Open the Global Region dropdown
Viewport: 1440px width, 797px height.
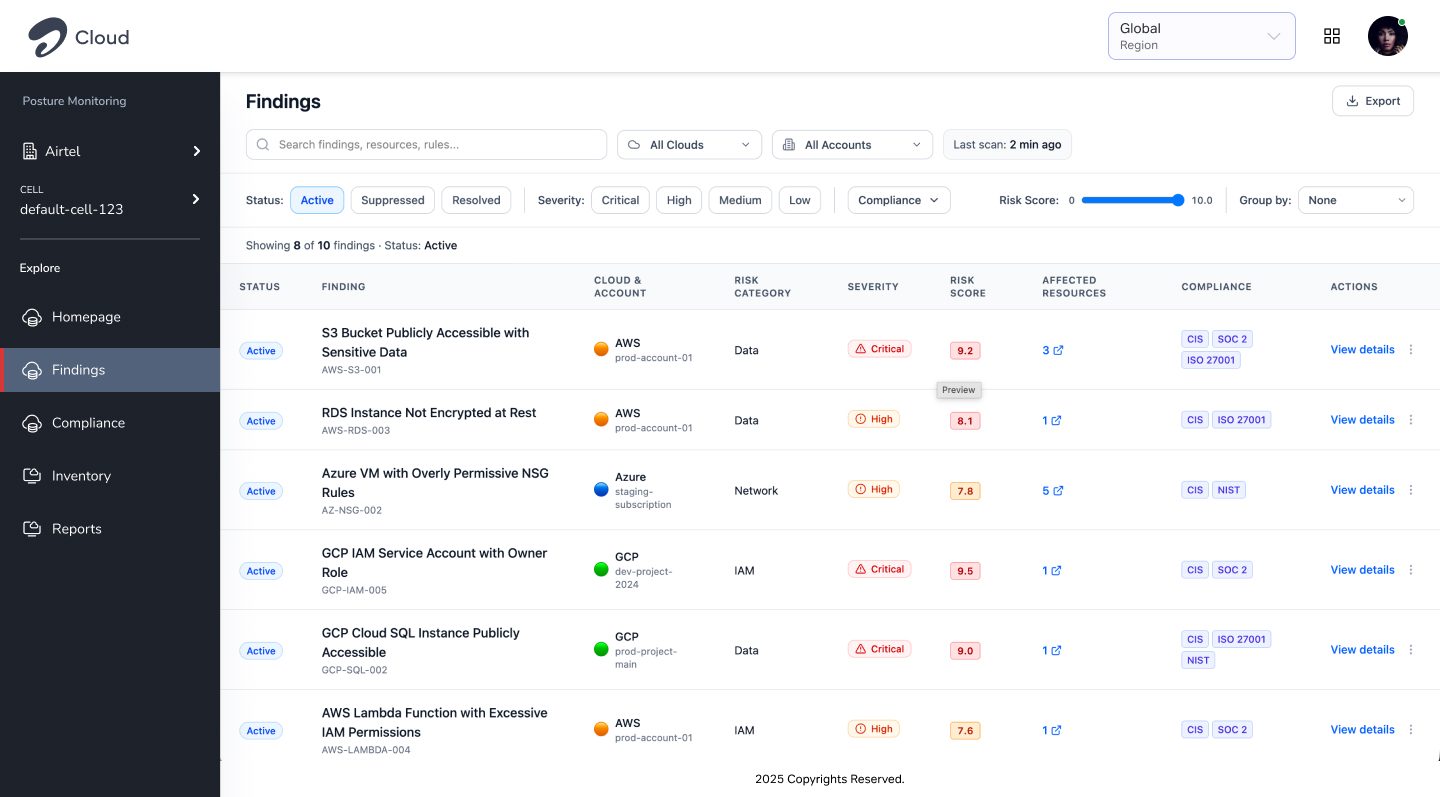point(1201,36)
